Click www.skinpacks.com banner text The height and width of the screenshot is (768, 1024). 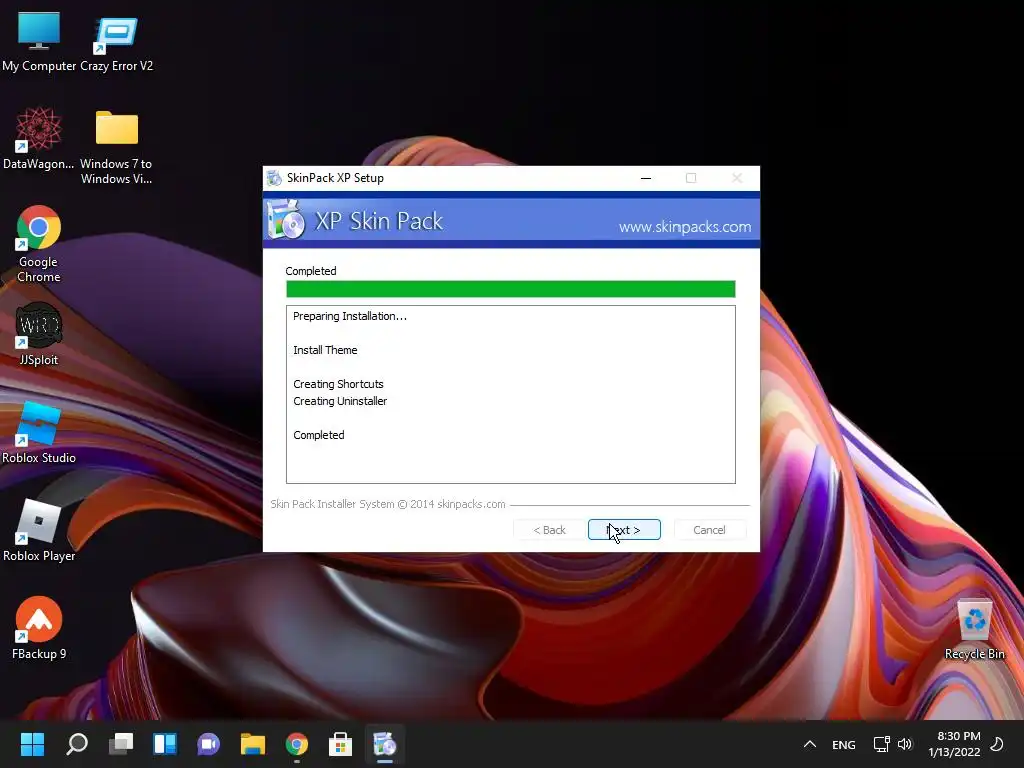(x=685, y=227)
